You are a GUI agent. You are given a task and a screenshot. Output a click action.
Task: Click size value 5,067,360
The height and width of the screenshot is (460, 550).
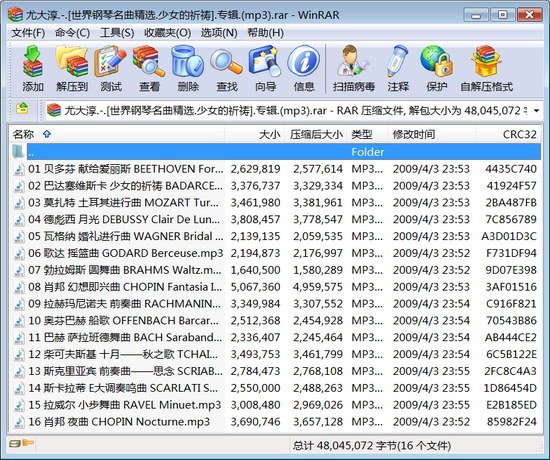[x=255, y=287]
